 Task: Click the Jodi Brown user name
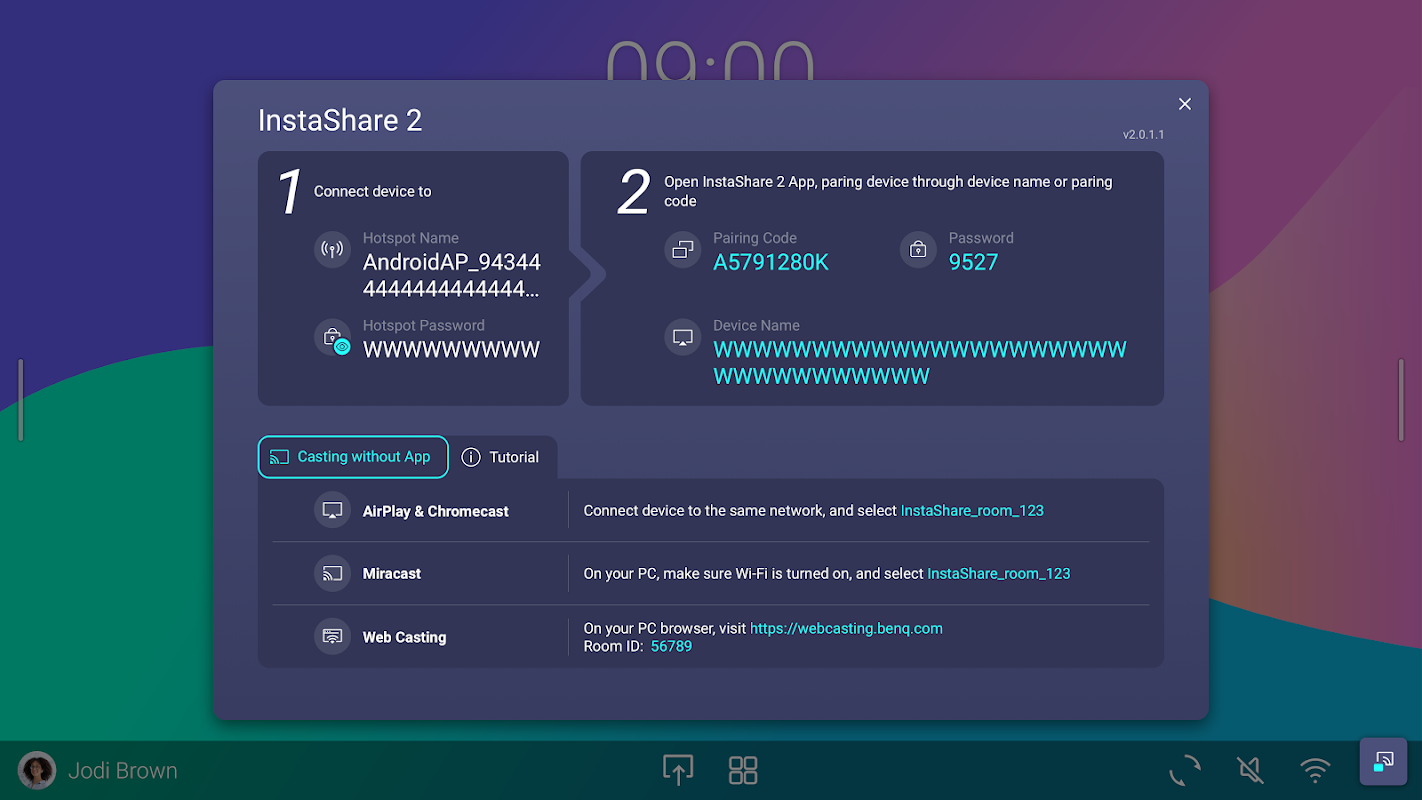(123, 771)
